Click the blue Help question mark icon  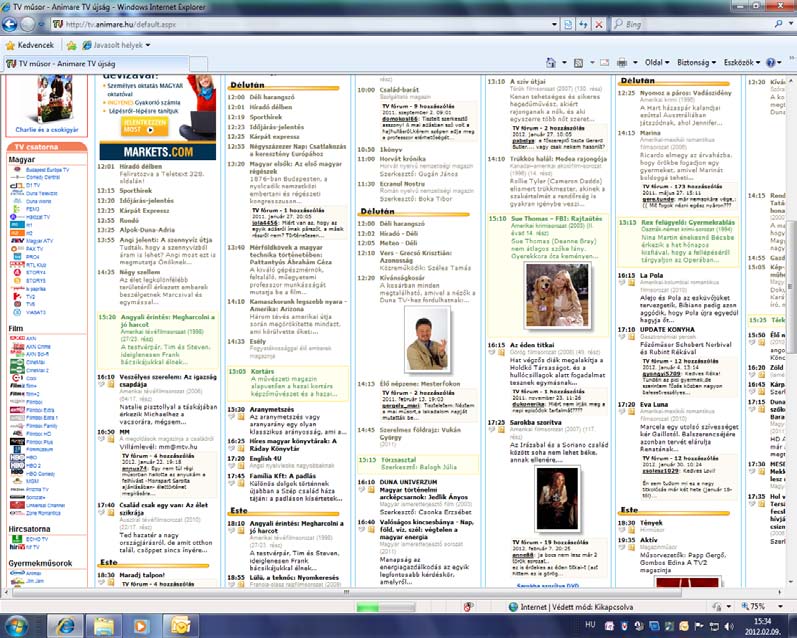click(771, 63)
